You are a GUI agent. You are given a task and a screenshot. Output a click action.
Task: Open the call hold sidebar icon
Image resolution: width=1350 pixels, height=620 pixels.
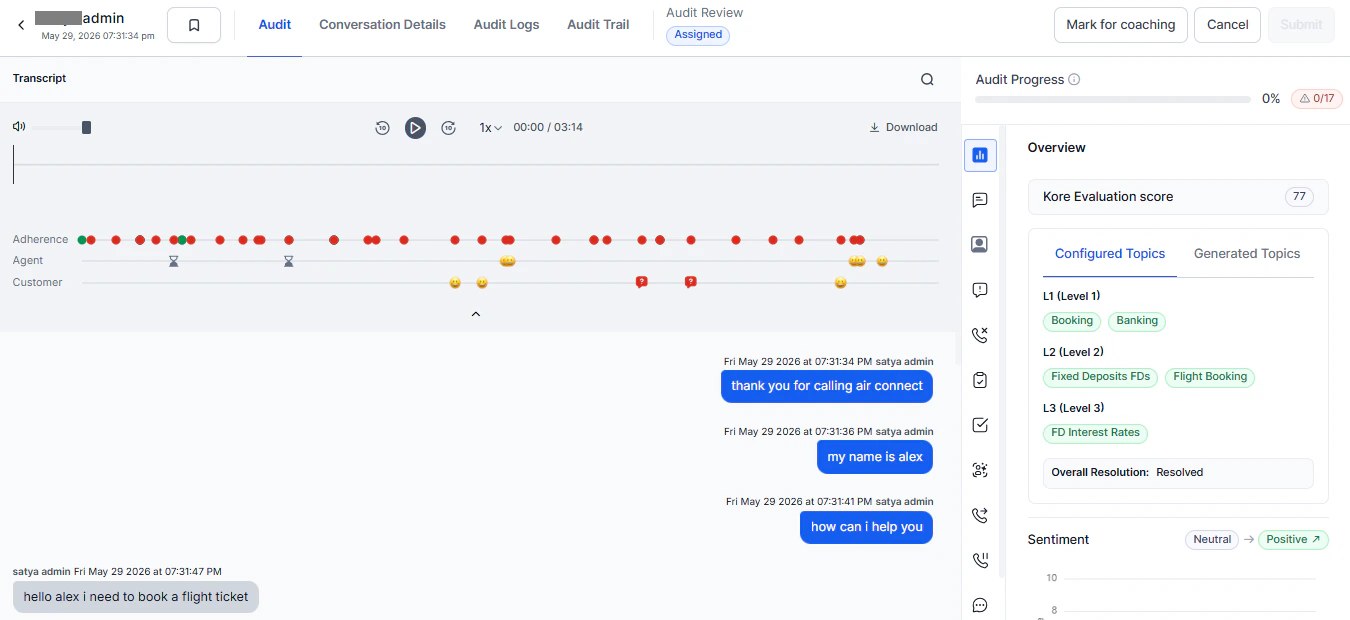click(980, 560)
